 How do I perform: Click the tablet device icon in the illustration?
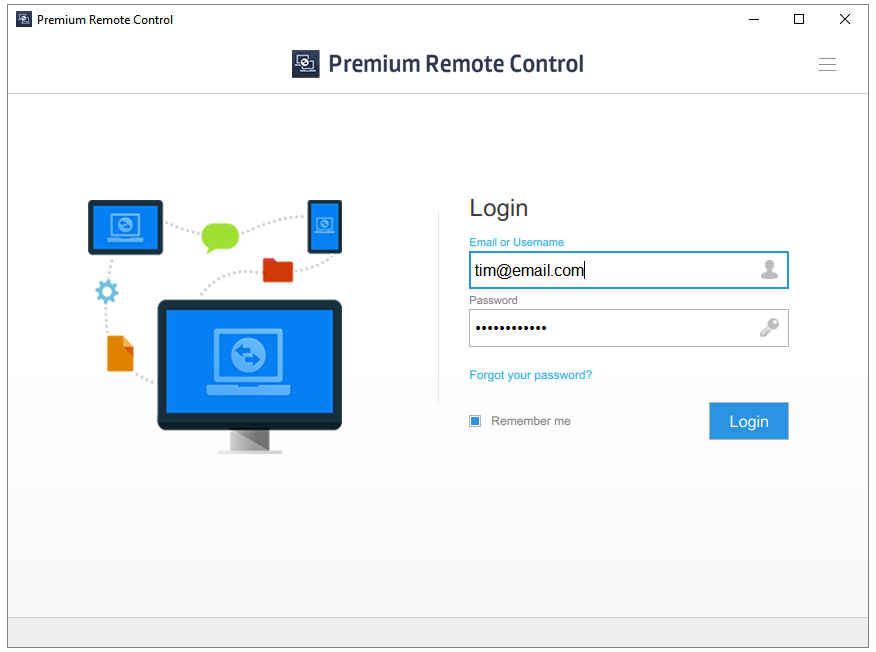point(125,227)
